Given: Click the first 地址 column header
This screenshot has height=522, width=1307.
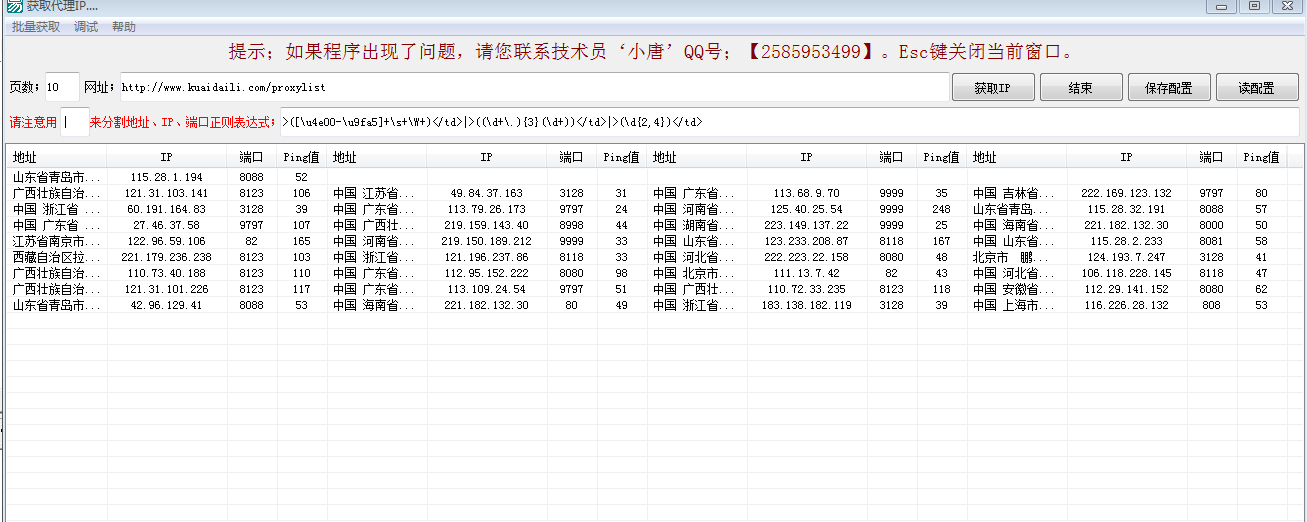Looking at the screenshot, I should coord(57,157).
